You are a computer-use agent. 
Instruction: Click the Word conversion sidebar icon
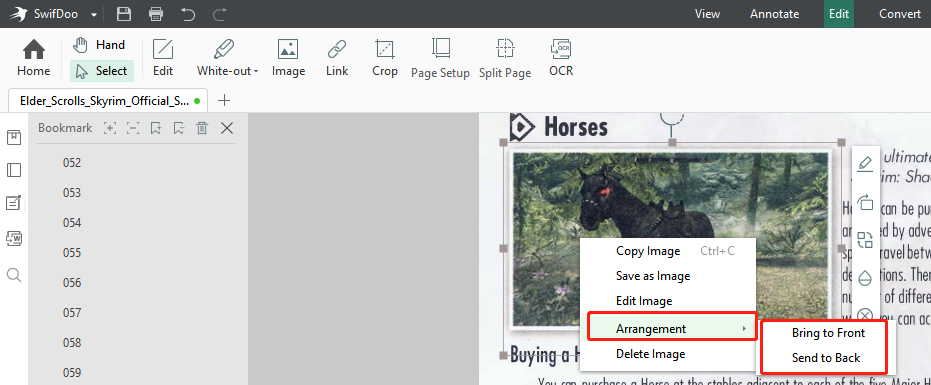pyautogui.click(x=14, y=239)
